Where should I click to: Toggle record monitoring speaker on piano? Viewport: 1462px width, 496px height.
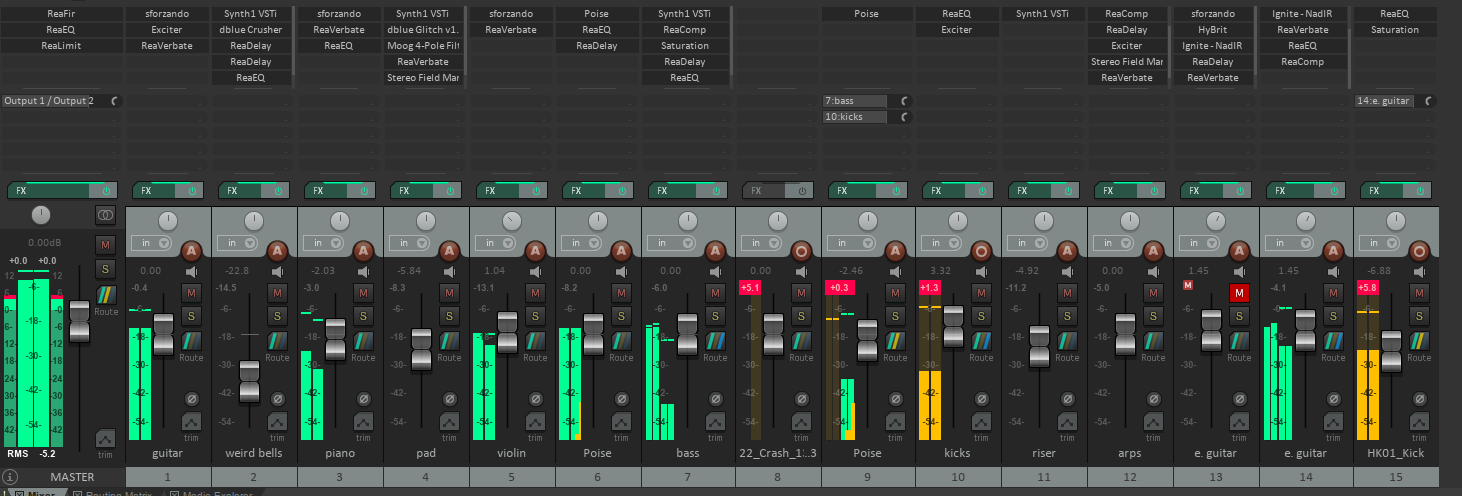click(364, 271)
